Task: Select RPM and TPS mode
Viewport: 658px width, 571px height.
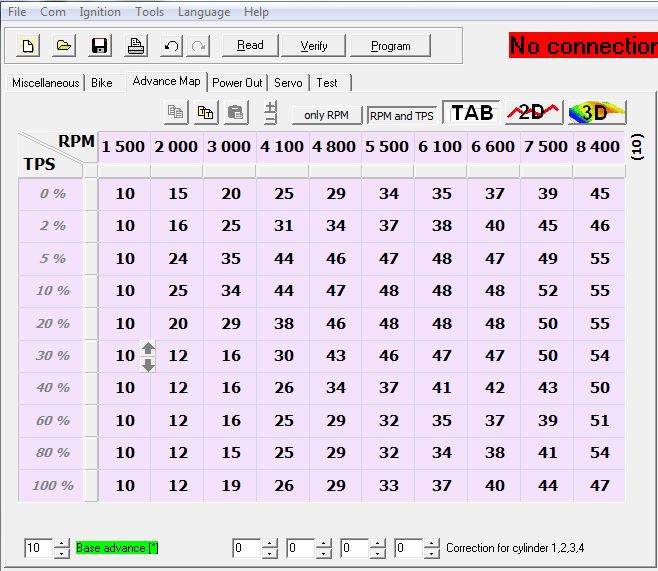Action: click(402, 115)
